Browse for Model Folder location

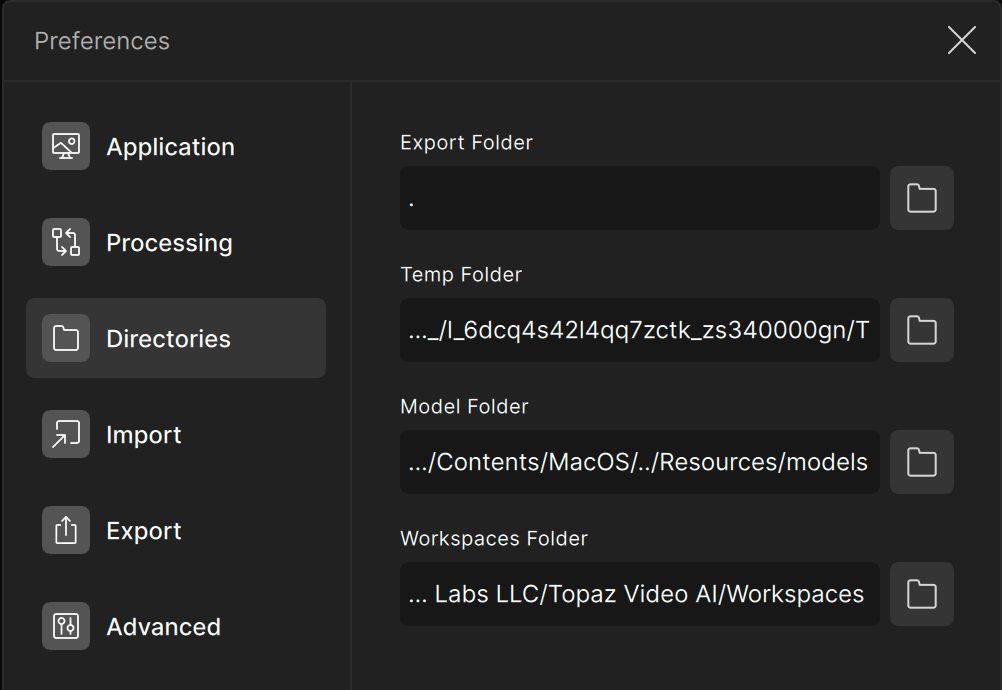click(921, 462)
